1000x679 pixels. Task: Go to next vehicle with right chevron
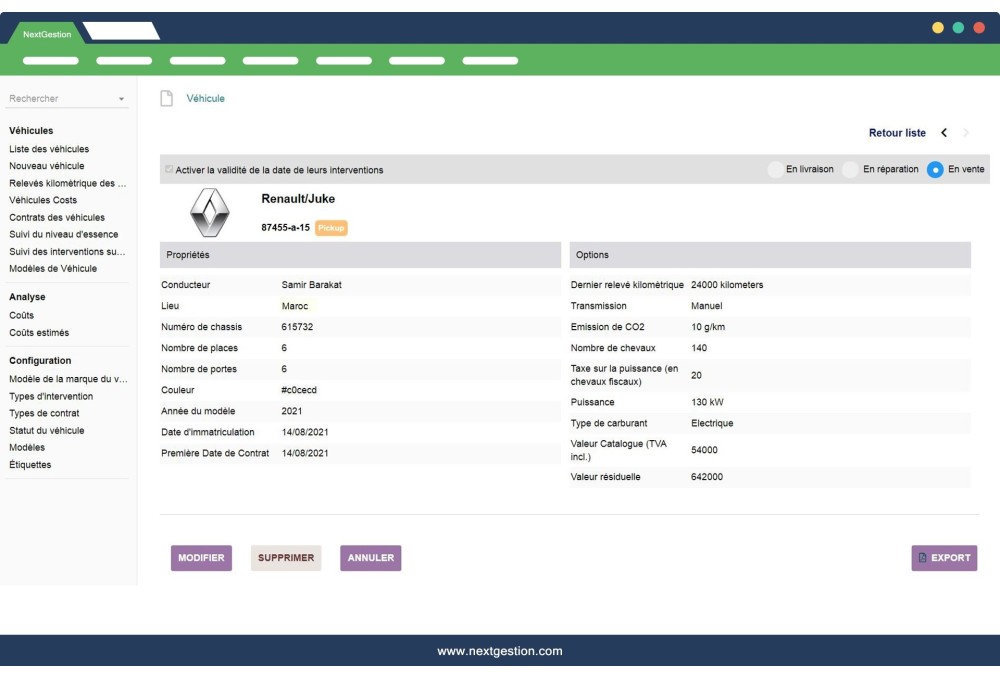click(965, 133)
